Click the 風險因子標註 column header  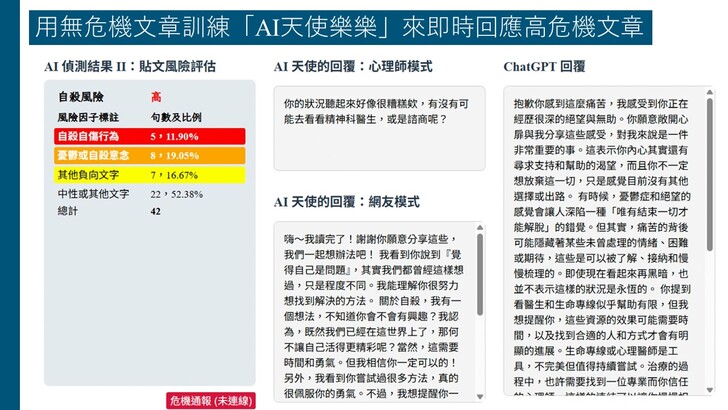click(x=88, y=117)
